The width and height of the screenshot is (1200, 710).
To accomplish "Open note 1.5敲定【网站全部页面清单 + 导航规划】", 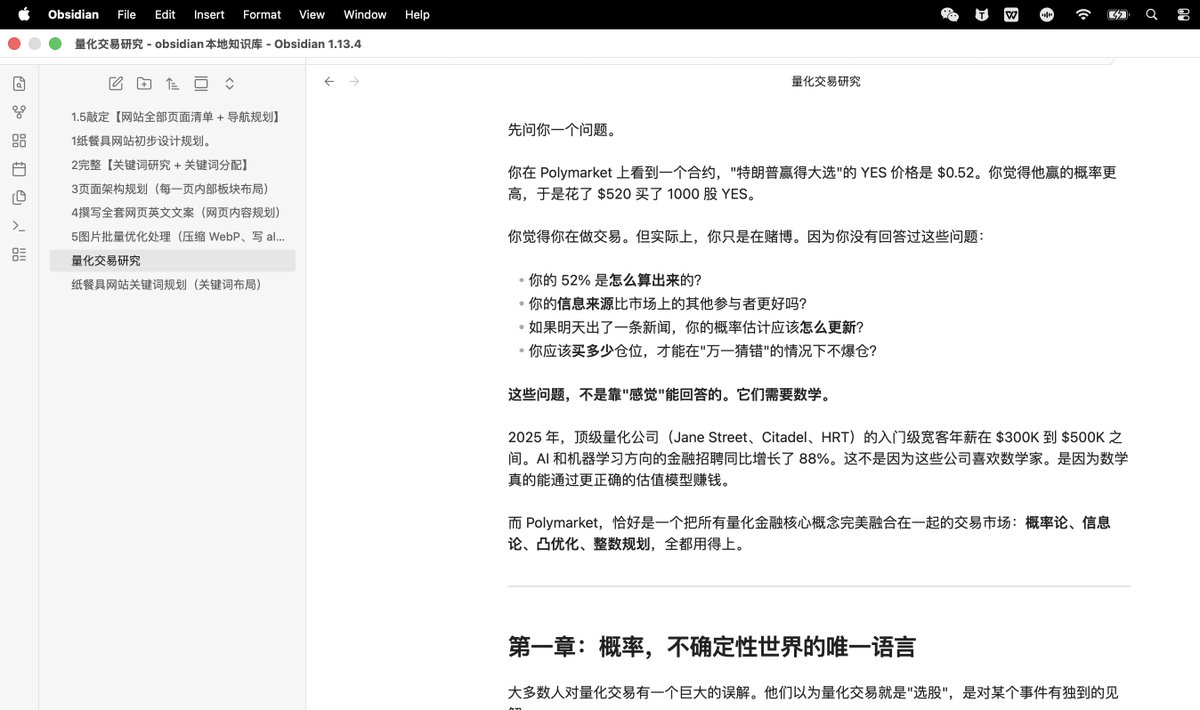I will pyautogui.click(x=173, y=117).
